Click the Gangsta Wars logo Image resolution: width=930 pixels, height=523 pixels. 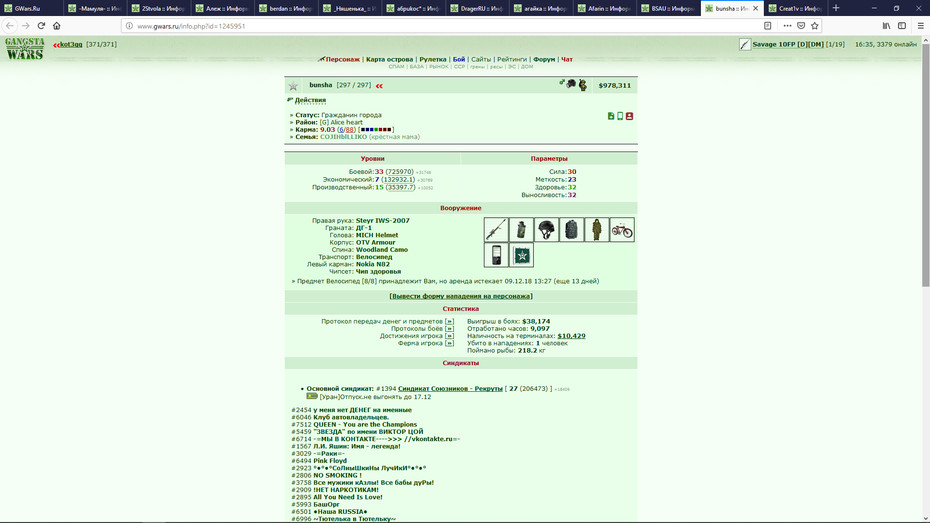coord(25,49)
